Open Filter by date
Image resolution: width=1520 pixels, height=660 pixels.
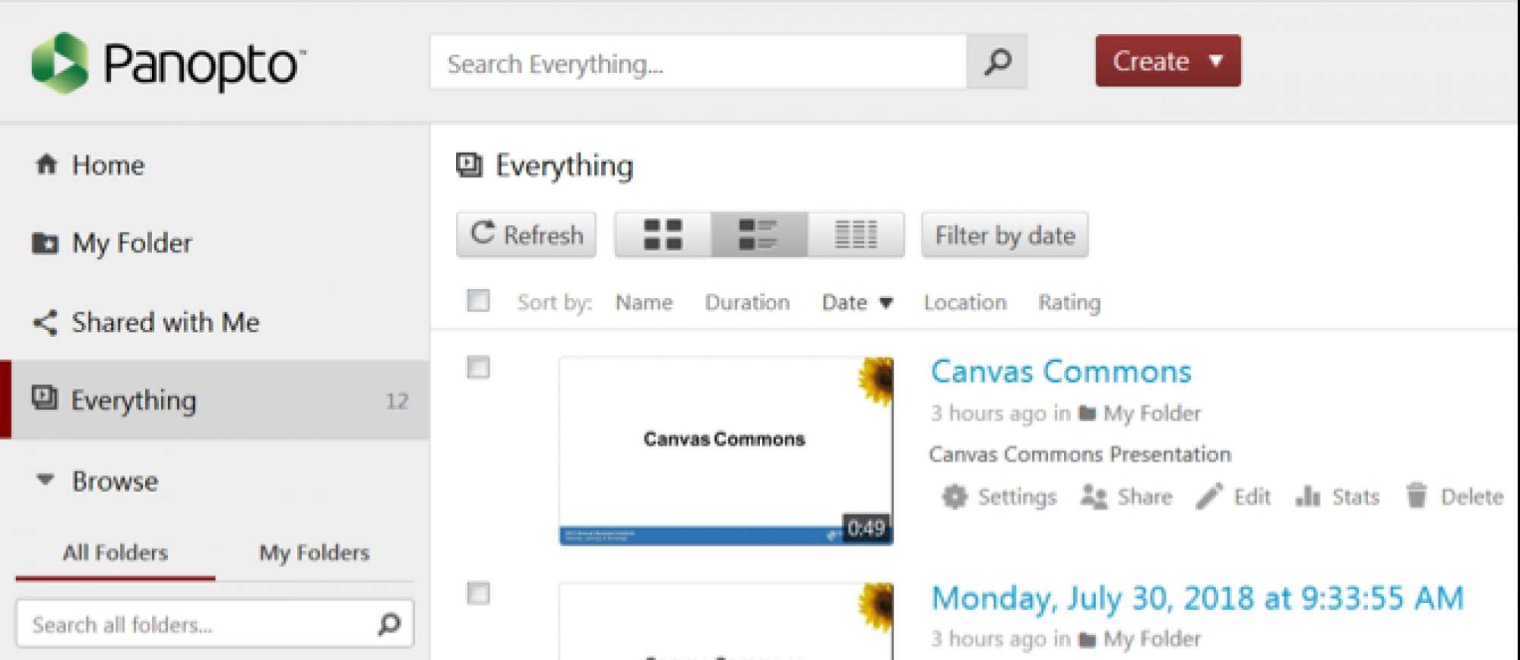[x=1004, y=235]
